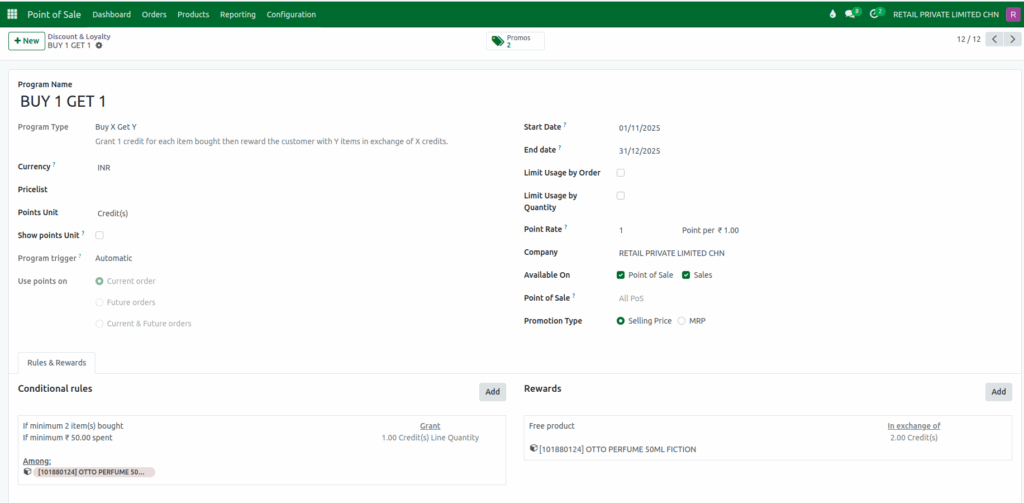Screen dimensions: 1024x503
Task: Click the debug droplet icon
Action: [x=833, y=14]
